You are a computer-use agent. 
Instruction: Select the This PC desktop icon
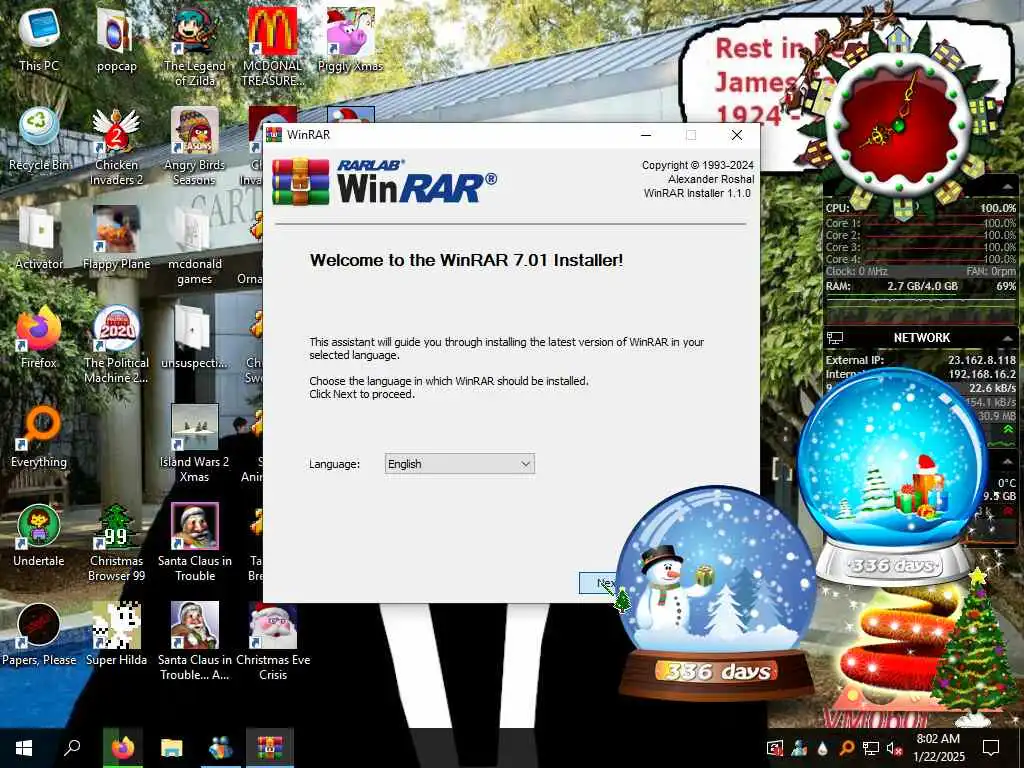39,39
